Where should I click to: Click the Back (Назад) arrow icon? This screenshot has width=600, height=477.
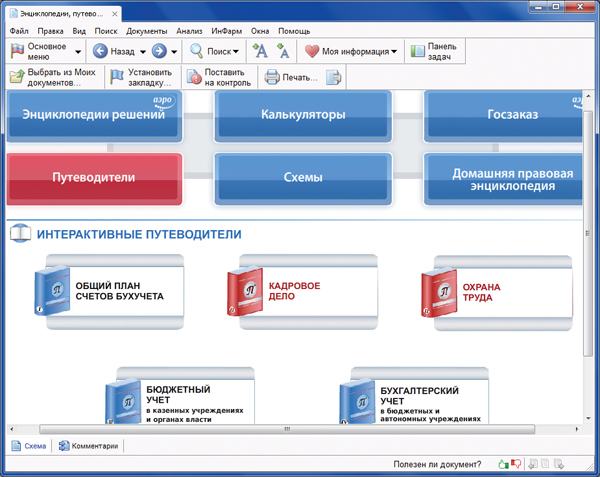tap(100, 51)
